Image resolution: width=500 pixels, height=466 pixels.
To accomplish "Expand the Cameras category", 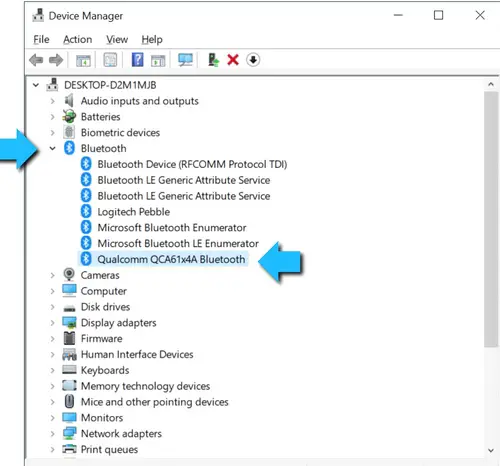I will [x=52, y=275].
